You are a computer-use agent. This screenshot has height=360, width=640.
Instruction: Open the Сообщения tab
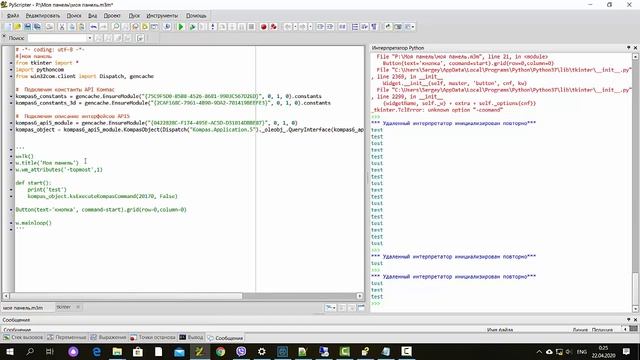tap(225, 338)
